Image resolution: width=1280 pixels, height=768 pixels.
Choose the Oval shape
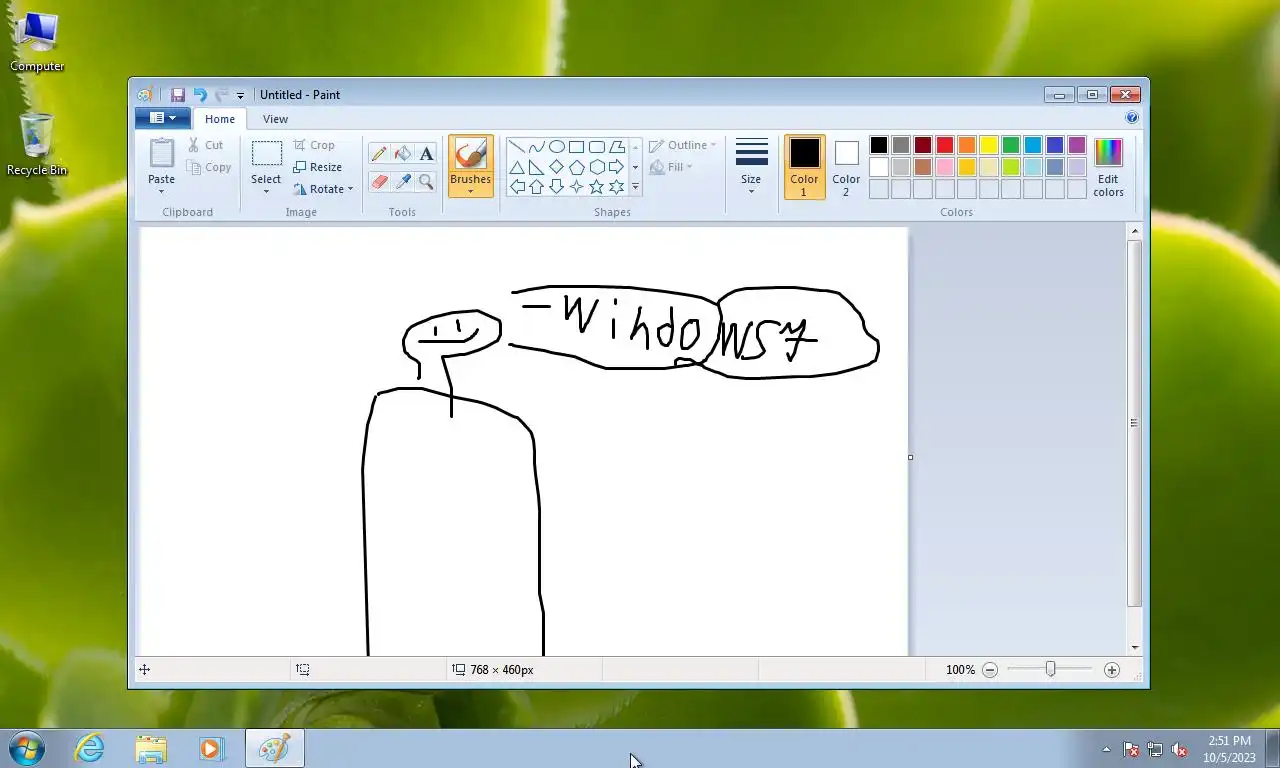point(557,147)
